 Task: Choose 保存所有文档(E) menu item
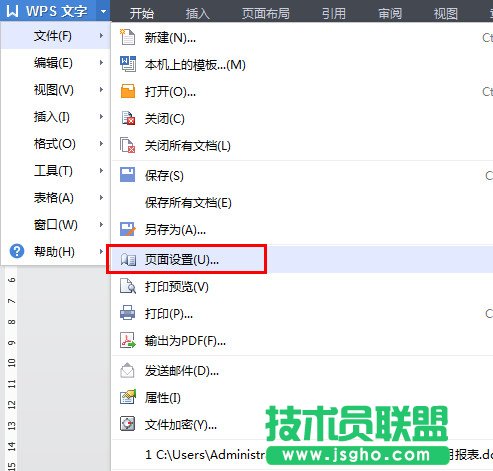(x=302, y=202)
